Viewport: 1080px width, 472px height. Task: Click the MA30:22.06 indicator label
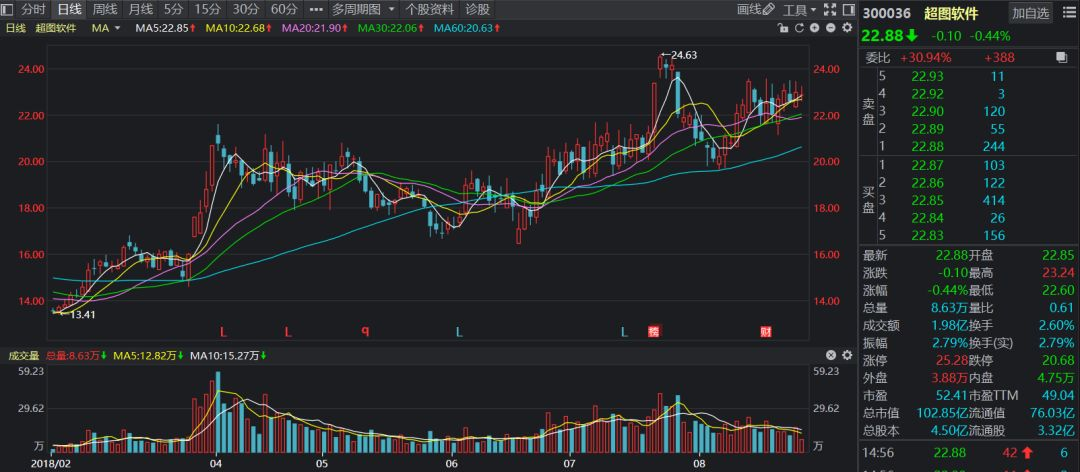point(391,28)
